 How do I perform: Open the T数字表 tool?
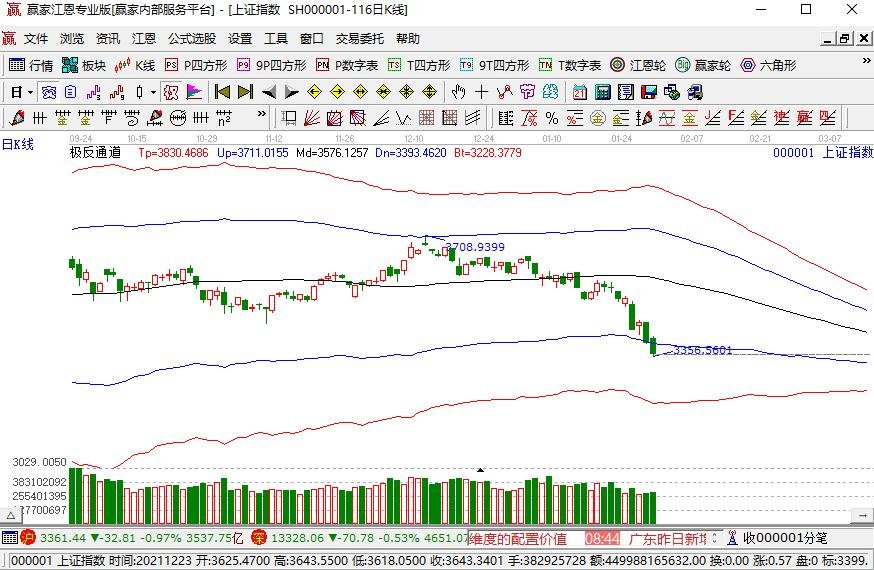[x=570, y=65]
